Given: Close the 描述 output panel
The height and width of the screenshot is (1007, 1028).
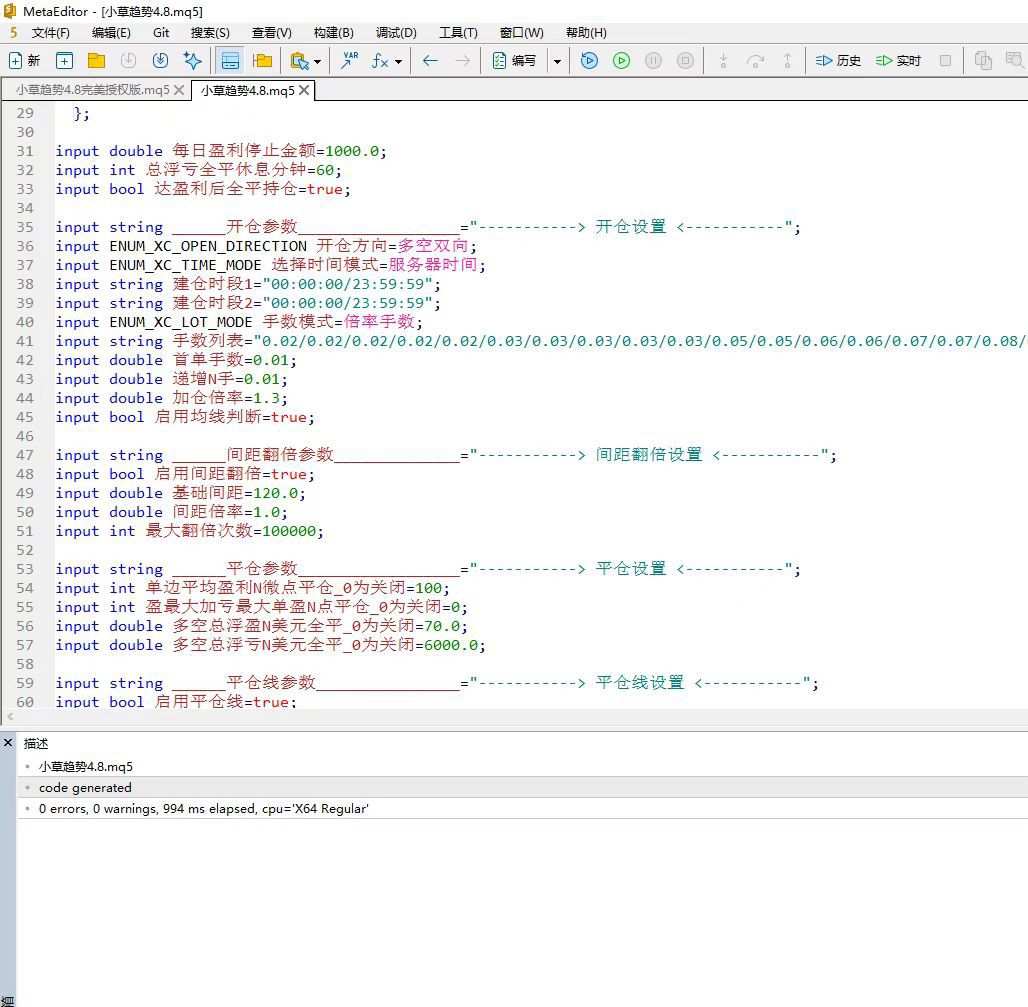Looking at the screenshot, I should (x=8, y=743).
